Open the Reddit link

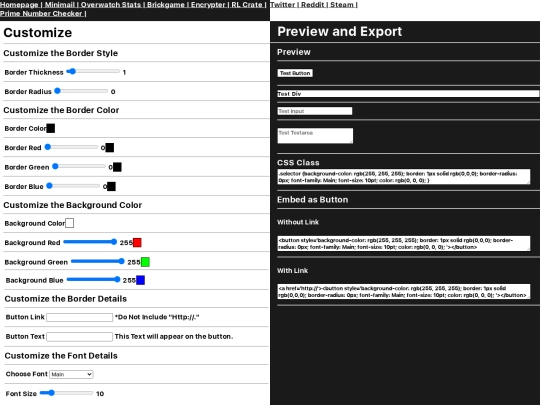tap(313, 5)
